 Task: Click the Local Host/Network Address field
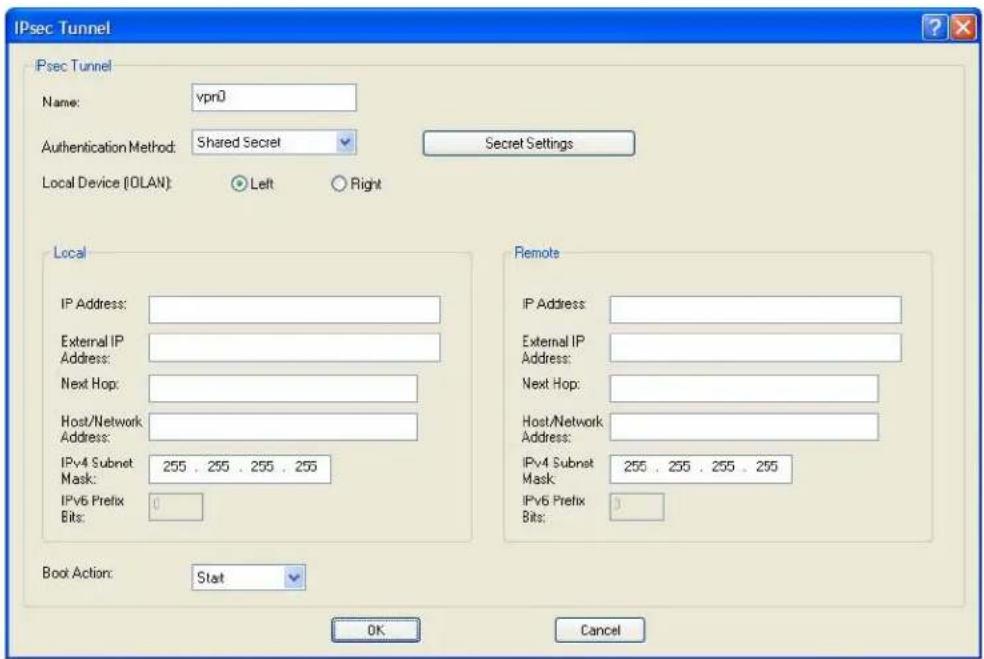[283, 427]
